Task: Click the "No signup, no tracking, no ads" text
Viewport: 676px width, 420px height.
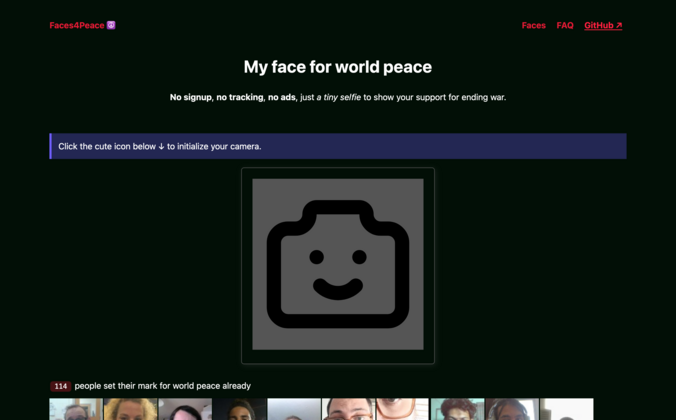Action: 233,97
